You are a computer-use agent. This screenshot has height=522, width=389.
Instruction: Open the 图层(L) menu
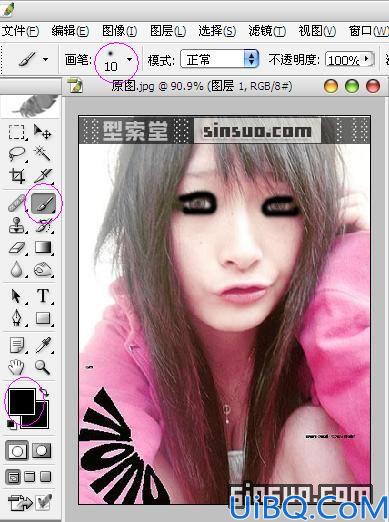pos(168,31)
